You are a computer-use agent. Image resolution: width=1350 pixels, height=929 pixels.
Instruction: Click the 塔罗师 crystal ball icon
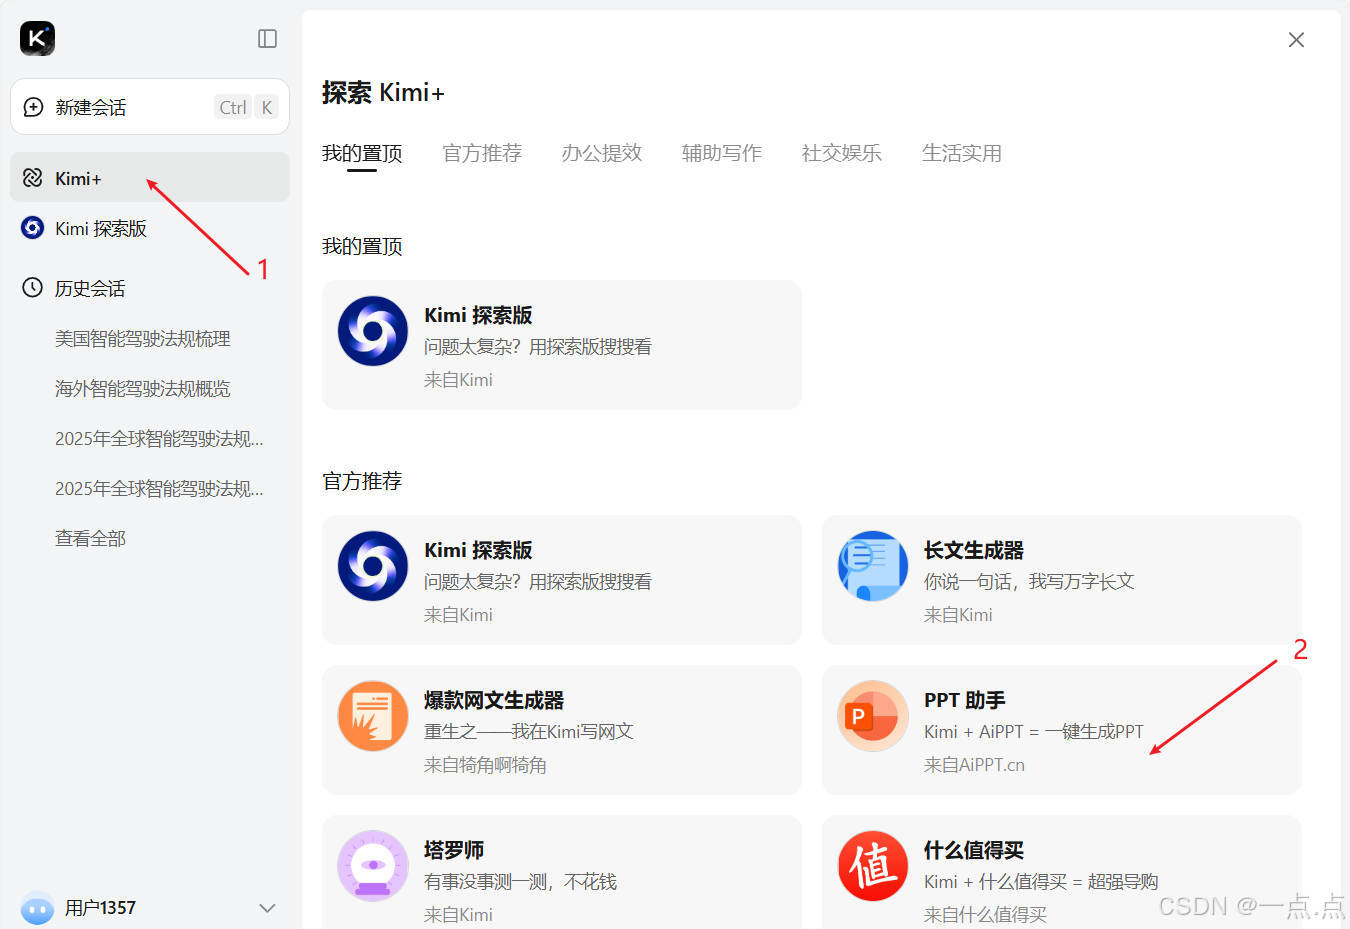point(373,866)
